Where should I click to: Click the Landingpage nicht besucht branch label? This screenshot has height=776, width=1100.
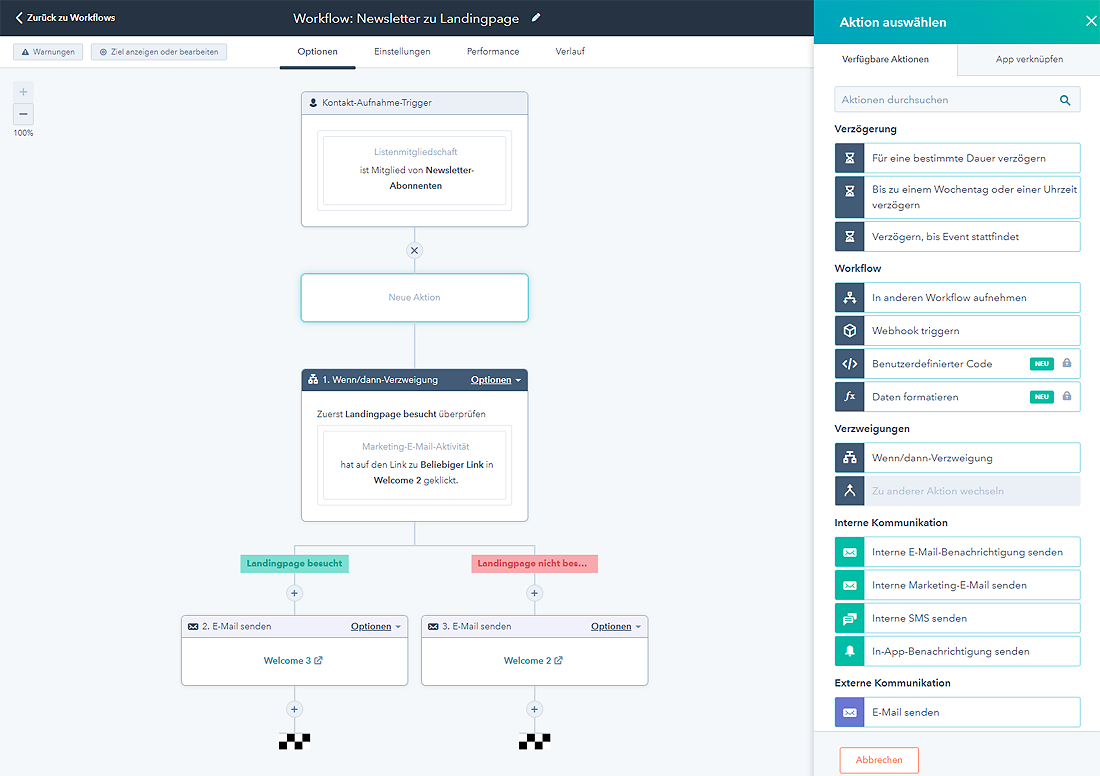point(535,563)
